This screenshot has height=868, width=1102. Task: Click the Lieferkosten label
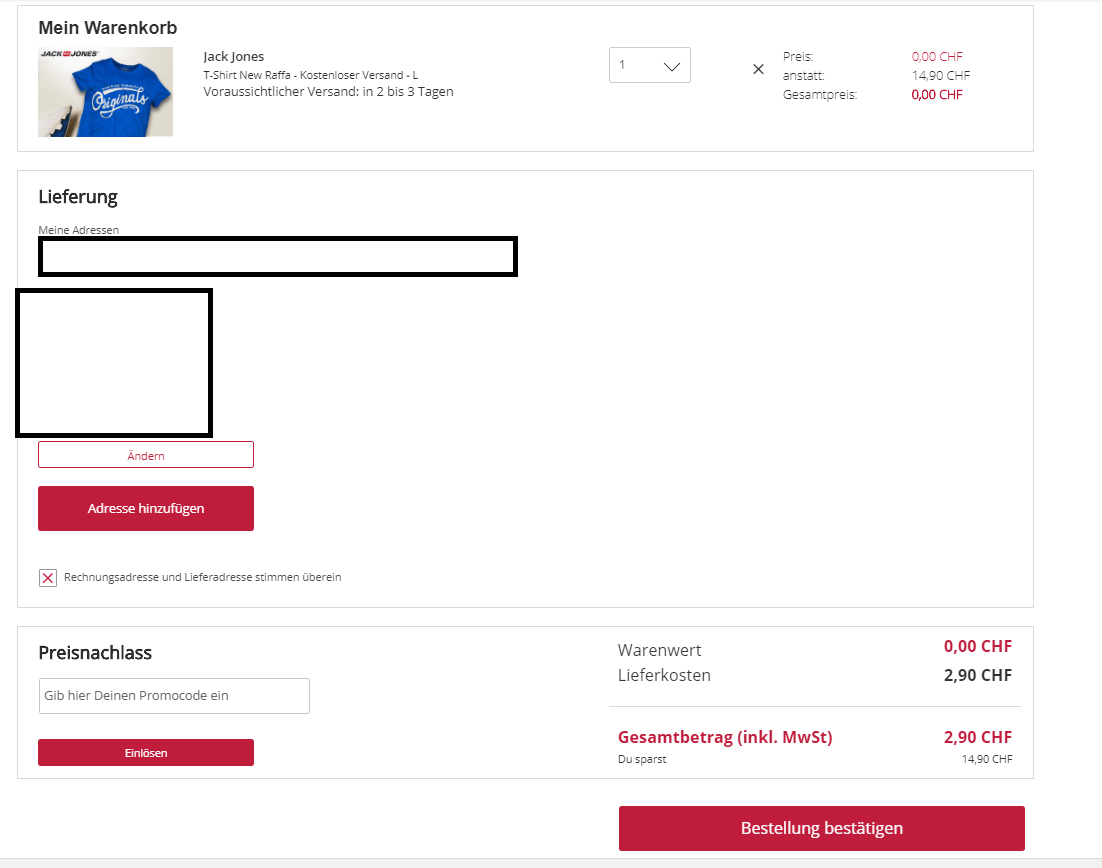tap(664, 675)
